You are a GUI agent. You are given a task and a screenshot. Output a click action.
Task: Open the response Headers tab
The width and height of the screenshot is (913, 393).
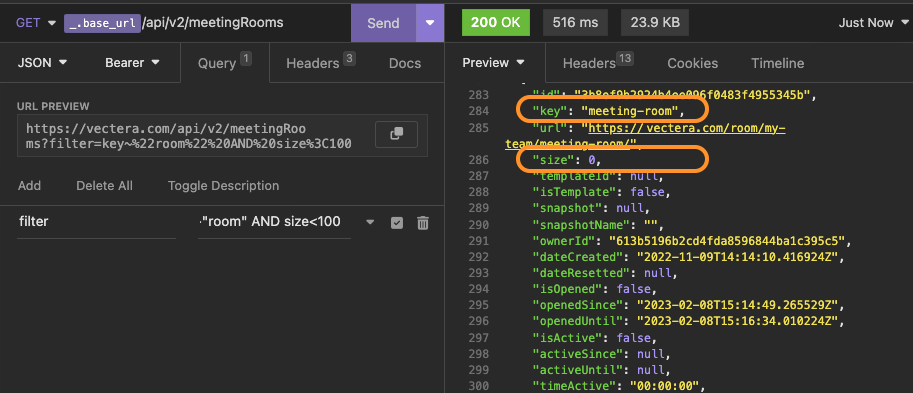click(597, 63)
